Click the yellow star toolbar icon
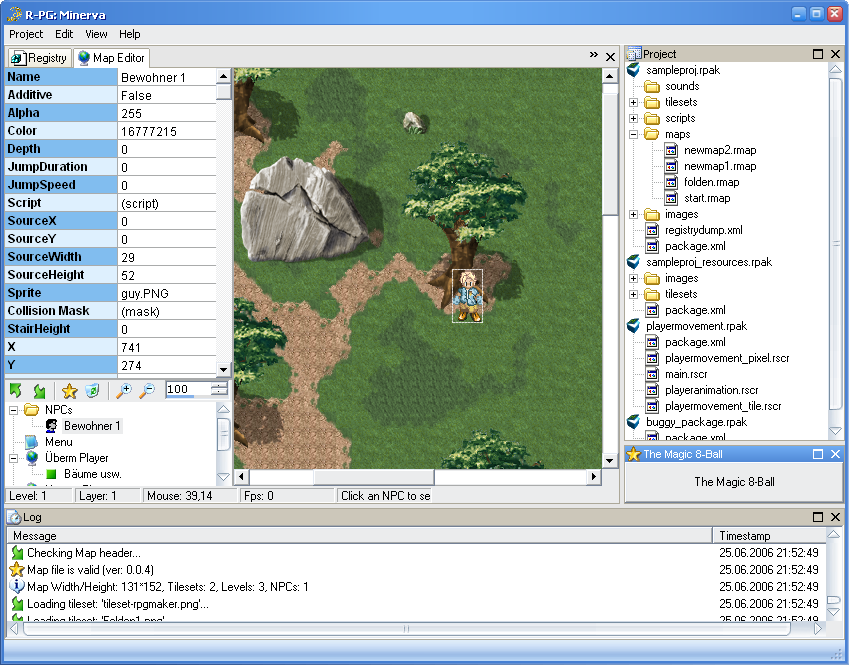Viewport: 849px width, 665px height. click(69, 390)
